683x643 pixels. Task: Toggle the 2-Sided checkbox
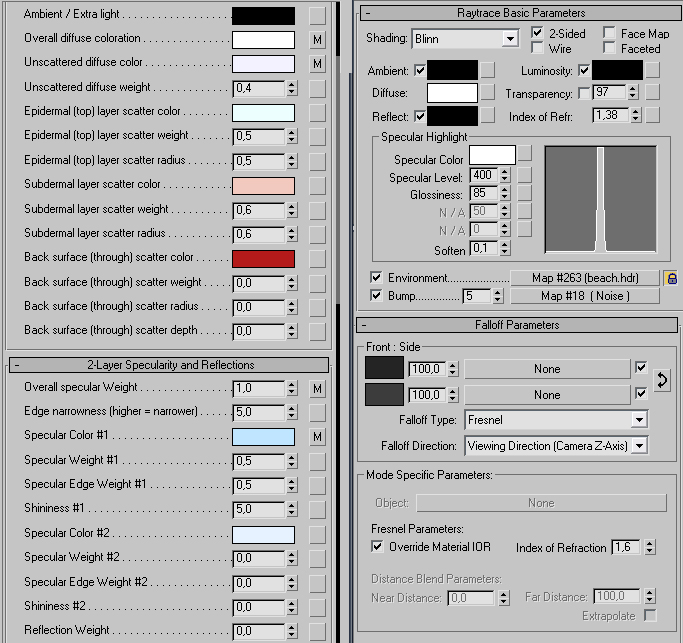537,33
